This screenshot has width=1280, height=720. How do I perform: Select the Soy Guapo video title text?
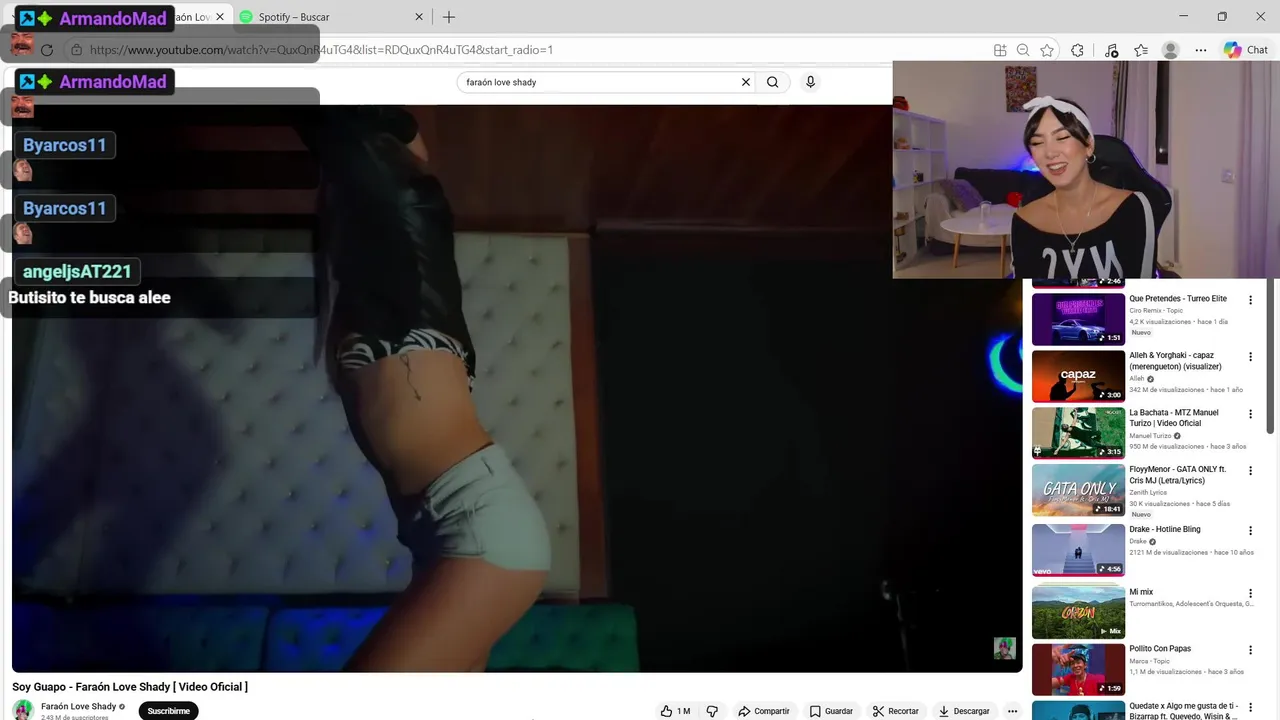click(x=130, y=687)
